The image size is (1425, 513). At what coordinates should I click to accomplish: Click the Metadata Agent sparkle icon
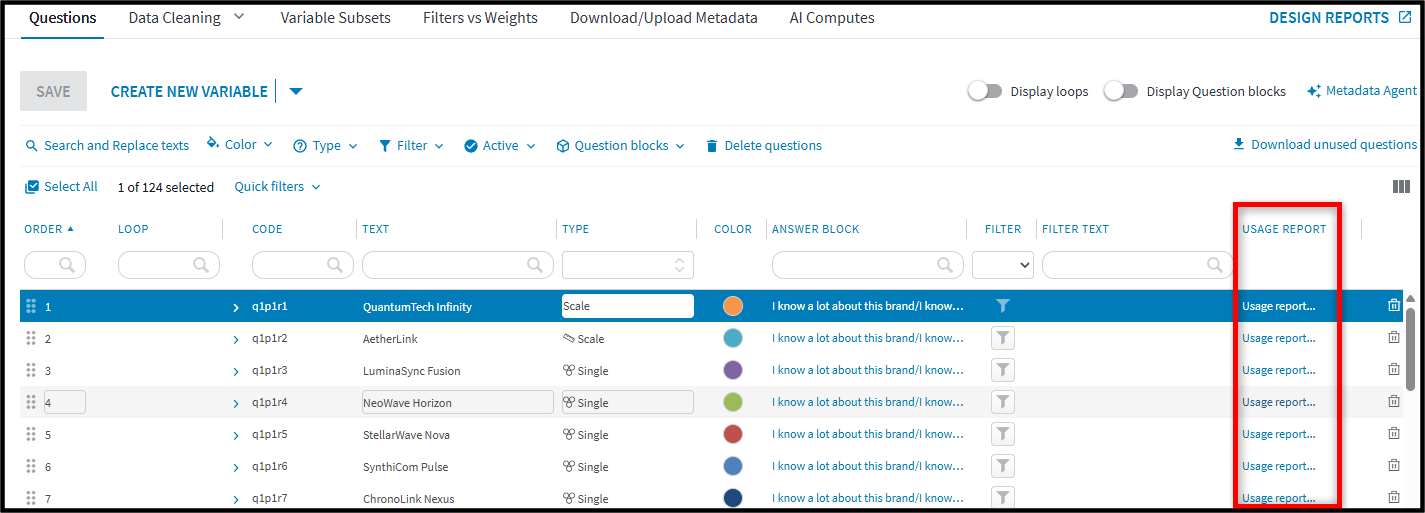pyautogui.click(x=1314, y=91)
